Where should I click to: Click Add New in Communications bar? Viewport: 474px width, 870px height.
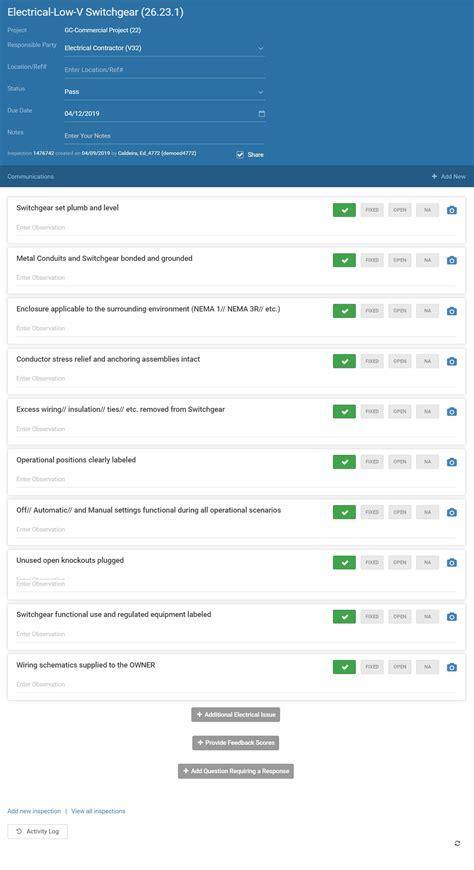tap(448, 176)
